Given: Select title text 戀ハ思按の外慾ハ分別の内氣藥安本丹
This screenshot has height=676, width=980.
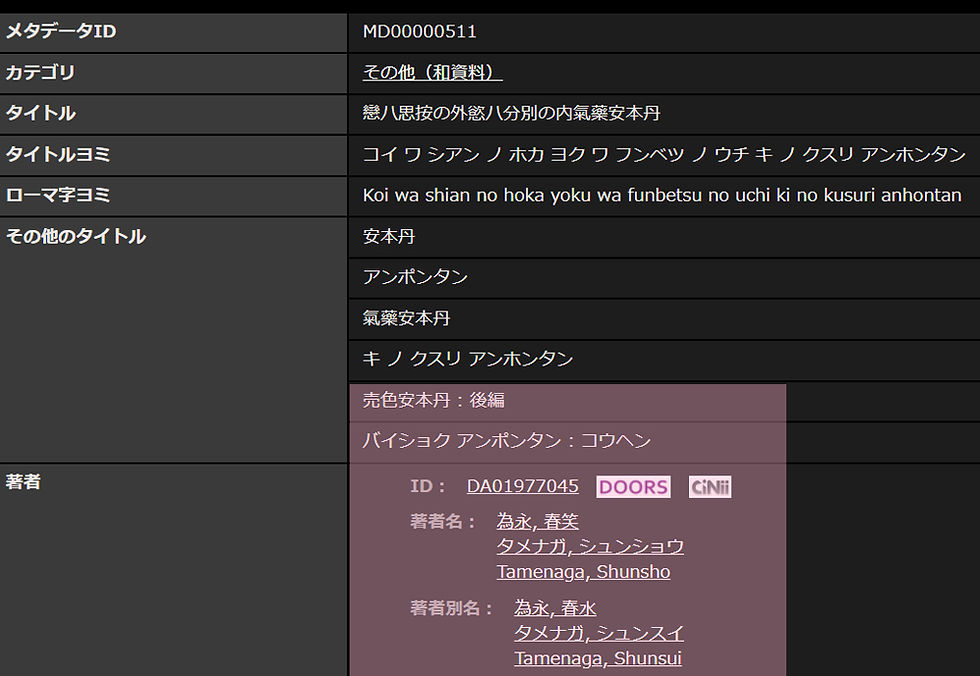Looking at the screenshot, I should (x=511, y=113).
